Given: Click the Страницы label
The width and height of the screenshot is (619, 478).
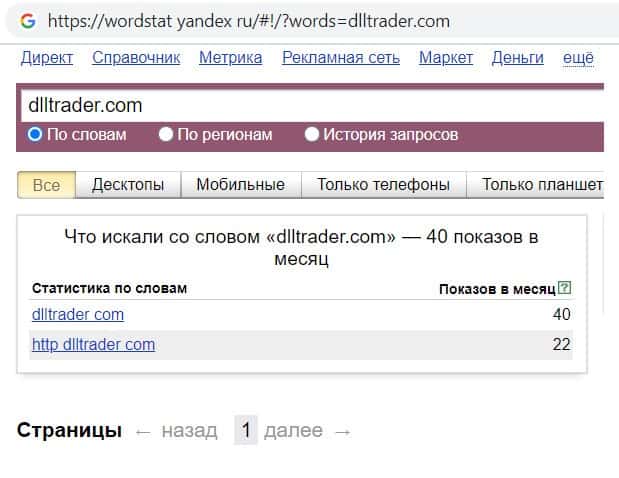Looking at the screenshot, I should (69, 430).
